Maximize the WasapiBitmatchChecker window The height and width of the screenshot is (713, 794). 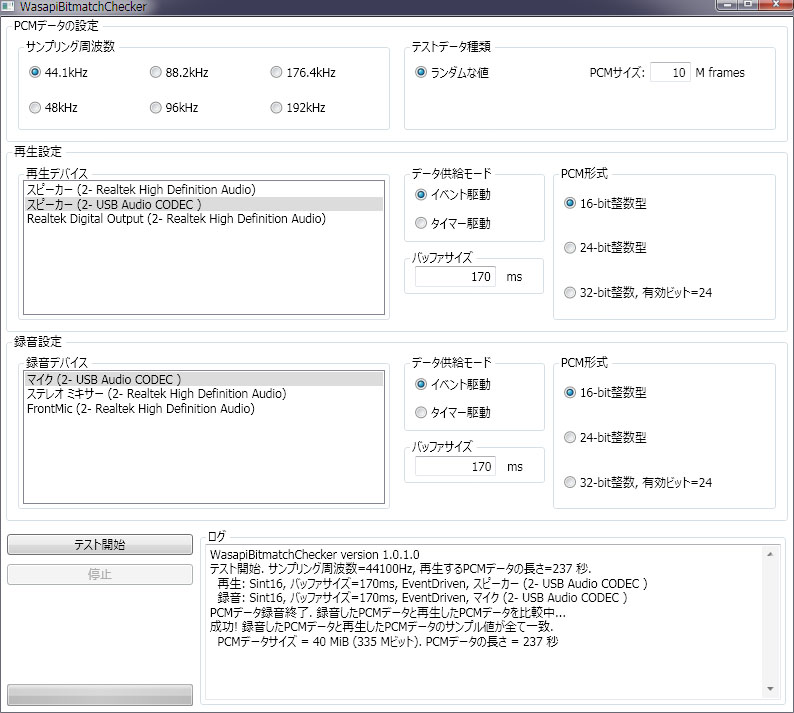point(748,5)
